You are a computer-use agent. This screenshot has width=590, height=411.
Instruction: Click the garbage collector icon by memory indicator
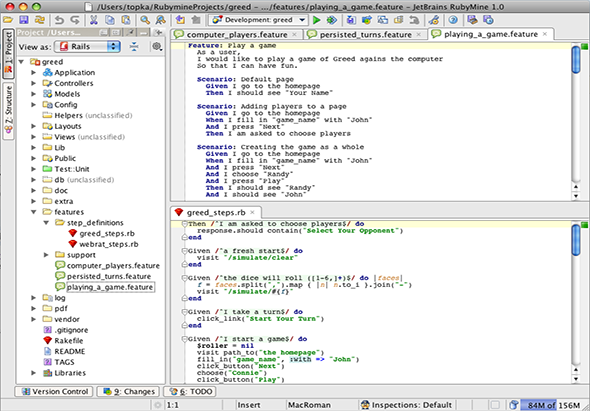[x=514, y=405]
